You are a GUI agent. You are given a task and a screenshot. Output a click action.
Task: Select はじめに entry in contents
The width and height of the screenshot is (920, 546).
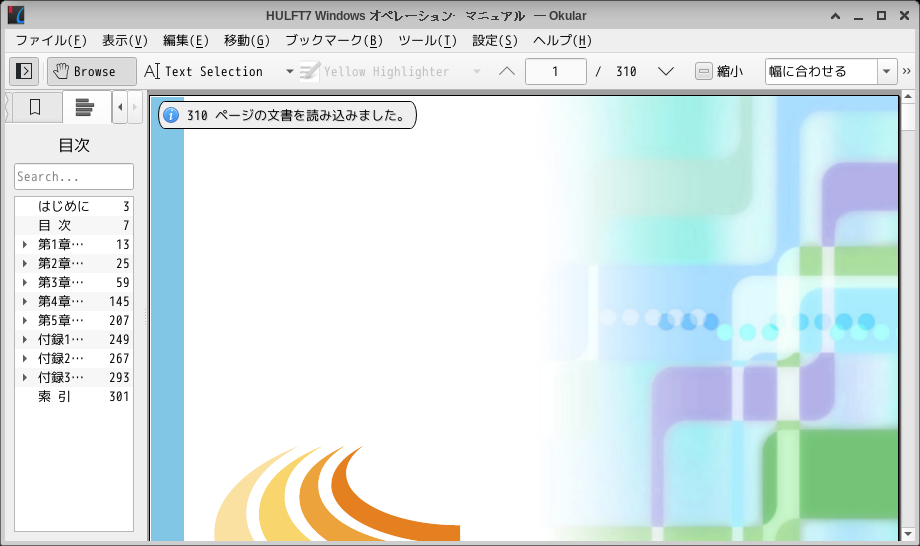74,206
